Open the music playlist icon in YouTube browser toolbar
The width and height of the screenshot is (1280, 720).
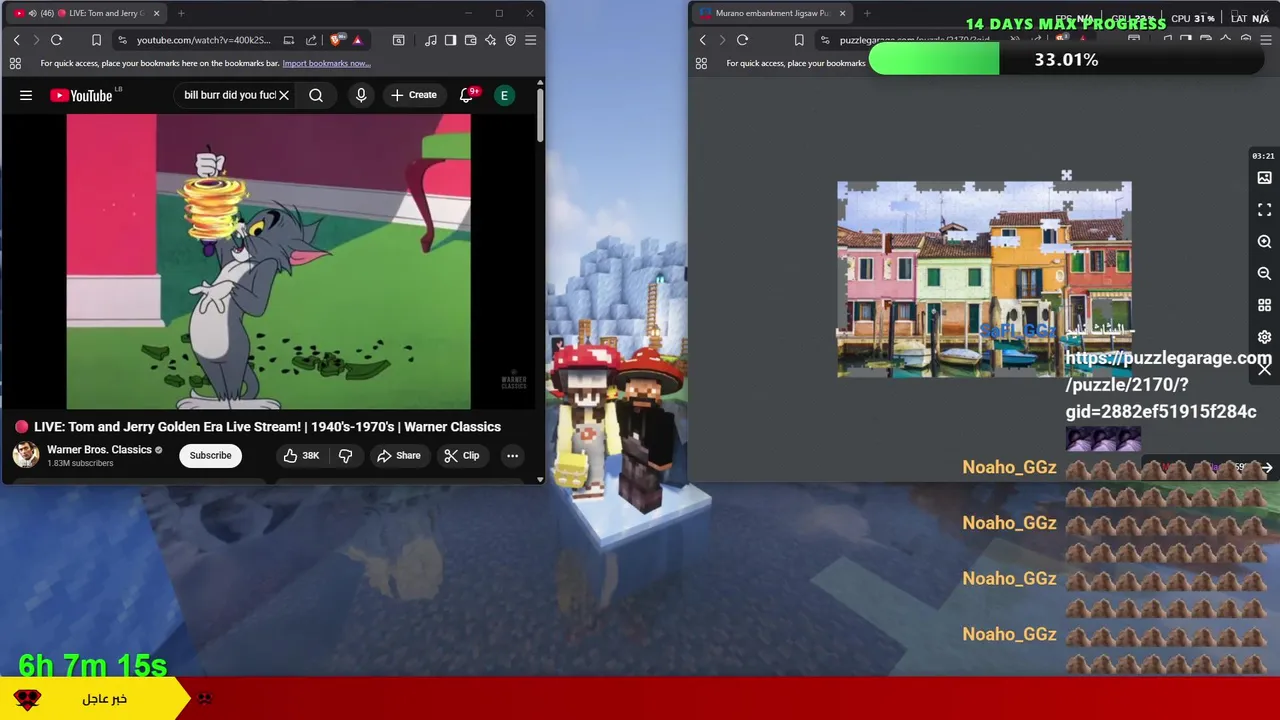(430, 40)
